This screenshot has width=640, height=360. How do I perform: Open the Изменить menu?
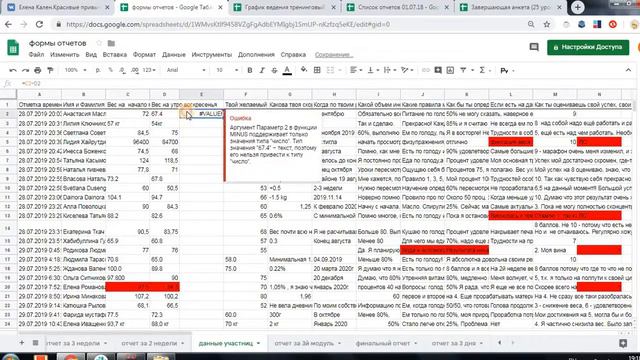pos(64,54)
